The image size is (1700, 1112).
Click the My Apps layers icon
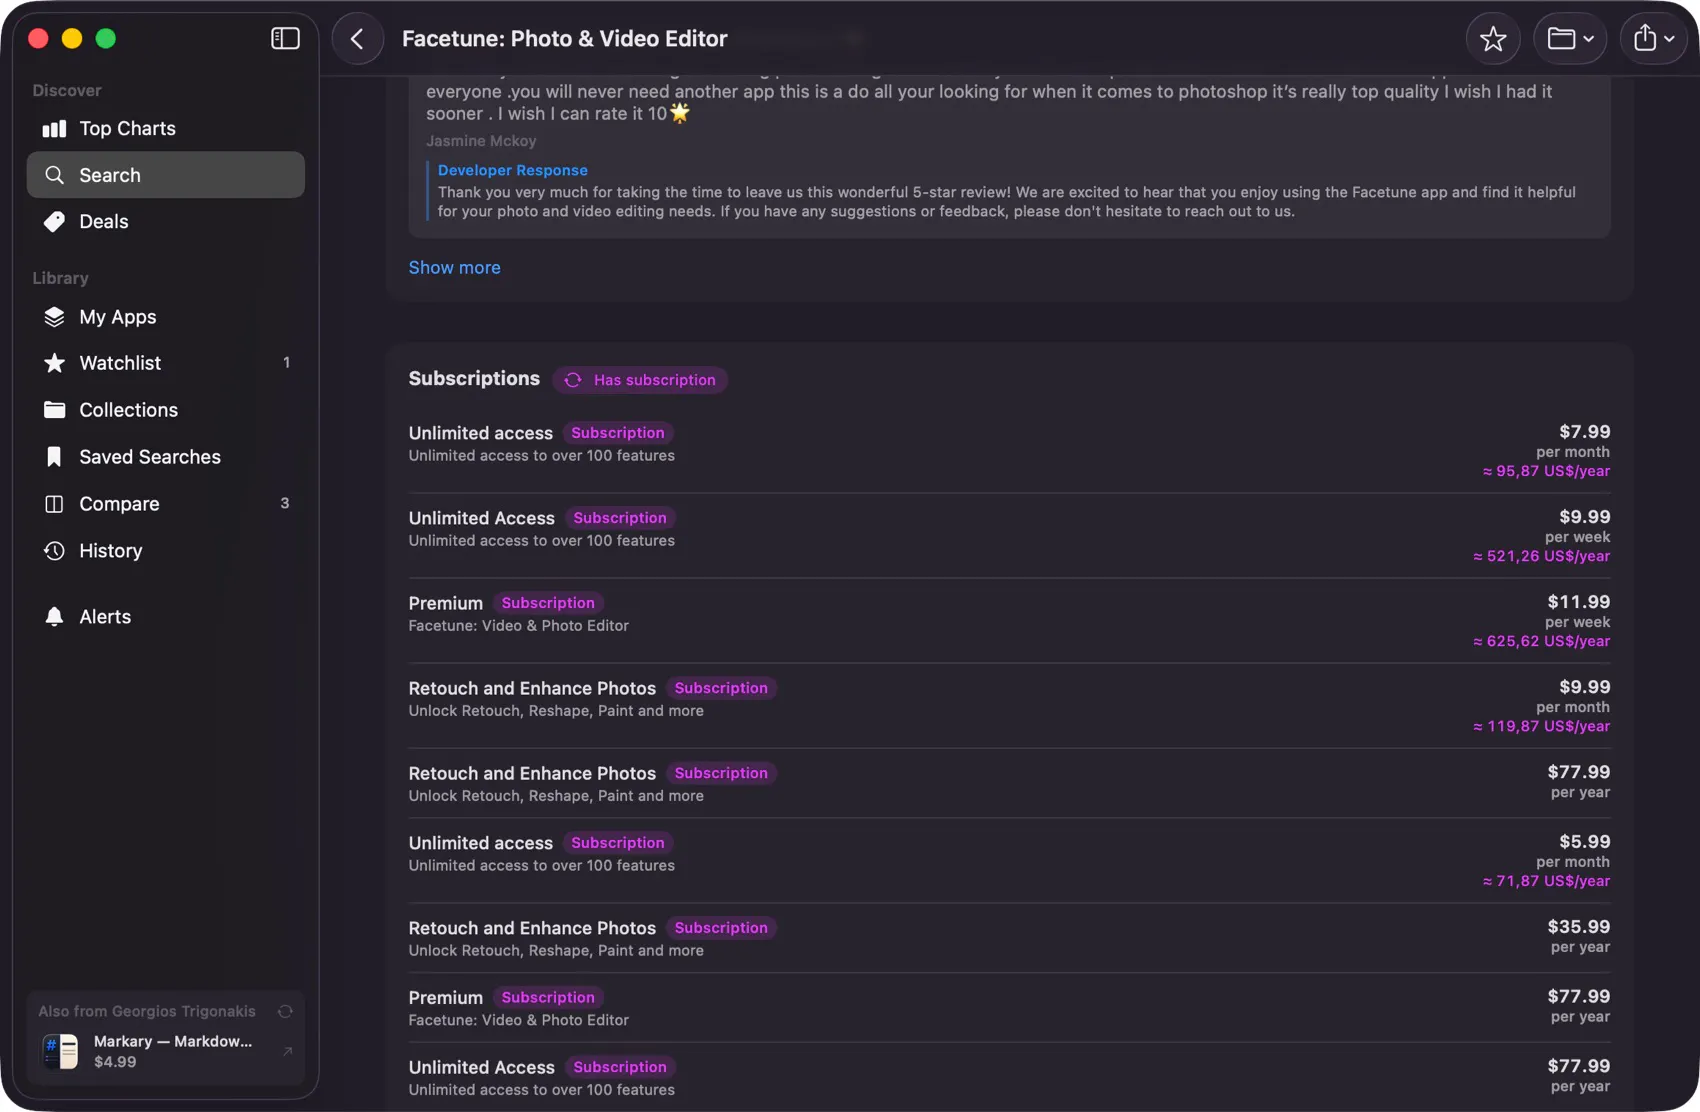pos(54,317)
